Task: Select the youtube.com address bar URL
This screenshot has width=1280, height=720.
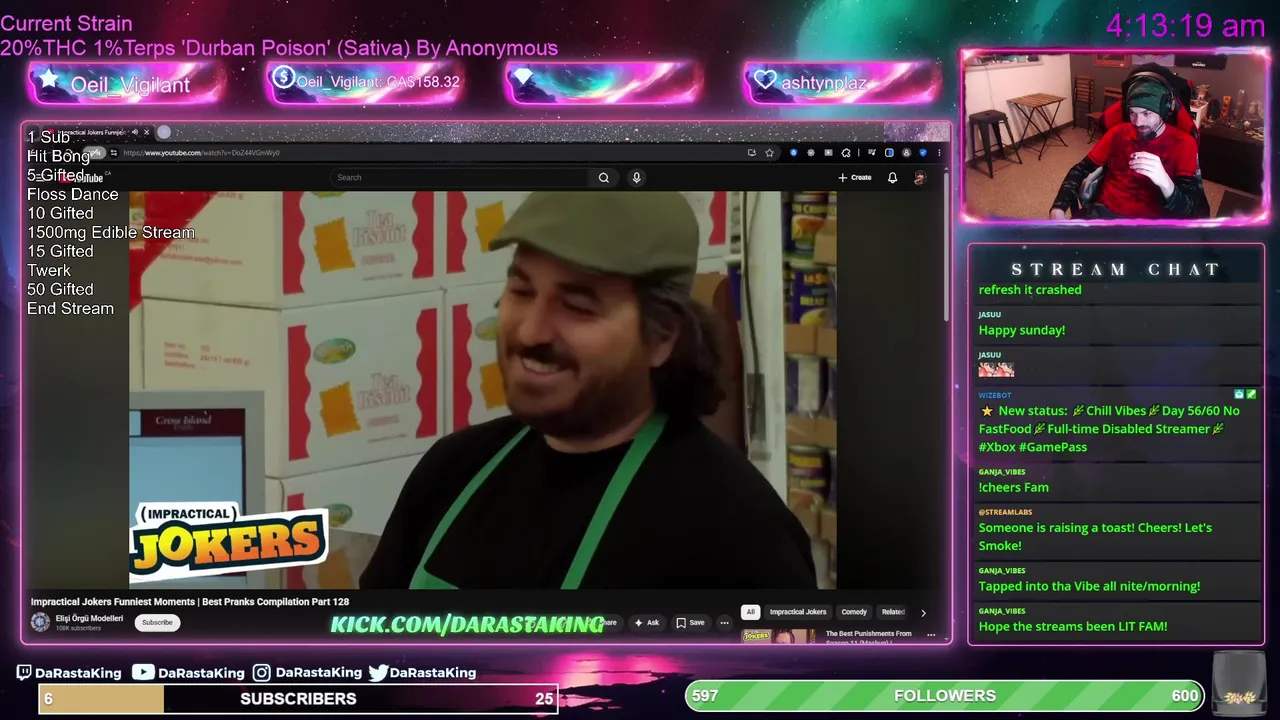Action: (x=201, y=153)
